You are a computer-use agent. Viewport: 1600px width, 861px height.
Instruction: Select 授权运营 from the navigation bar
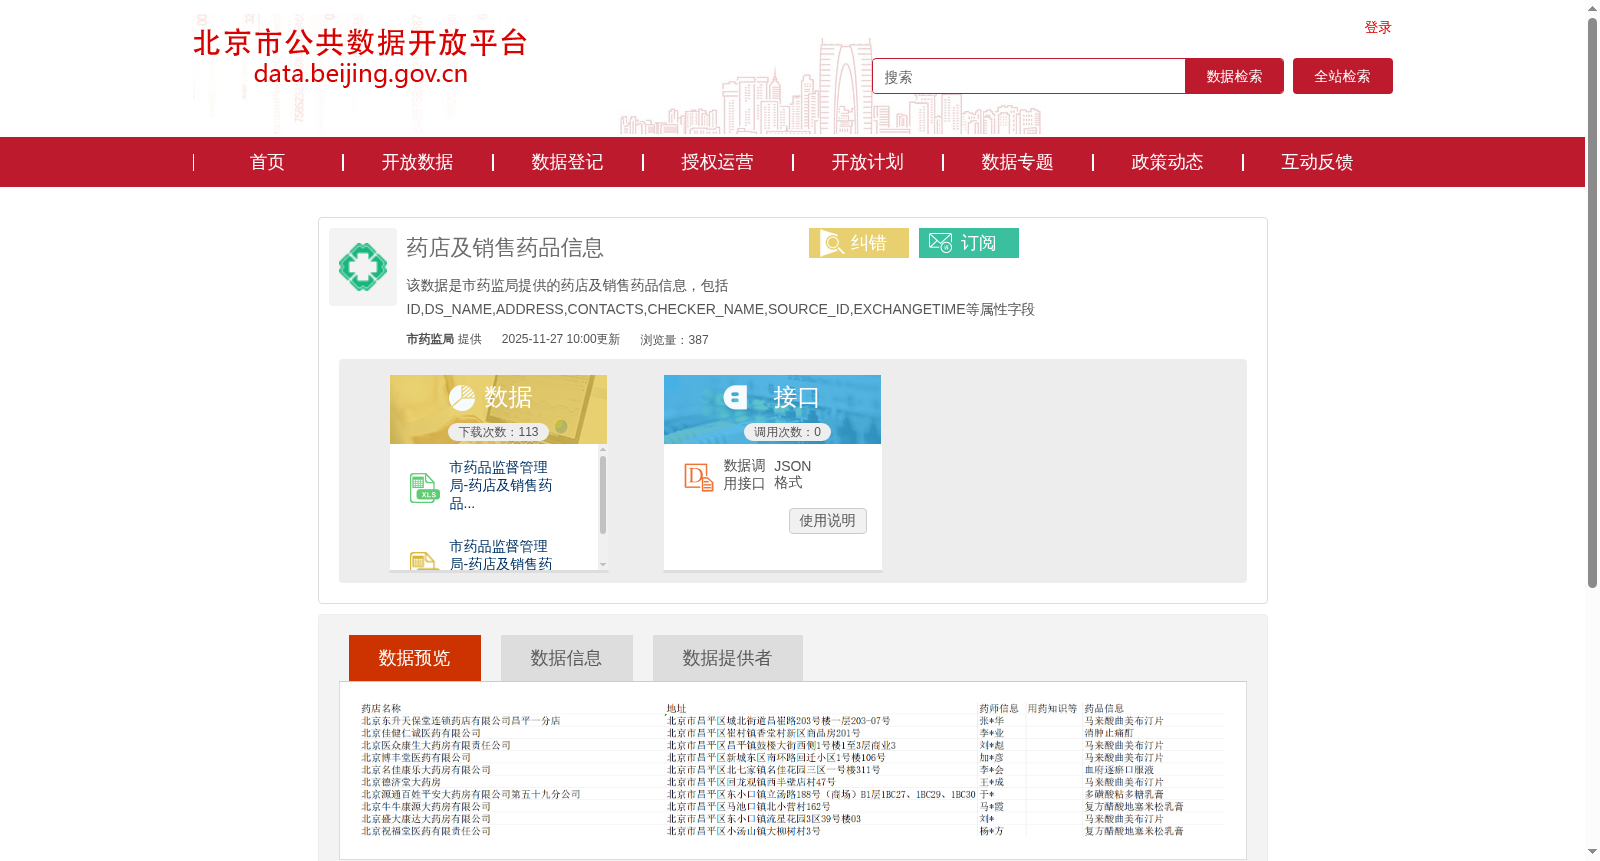click(717, 162)
